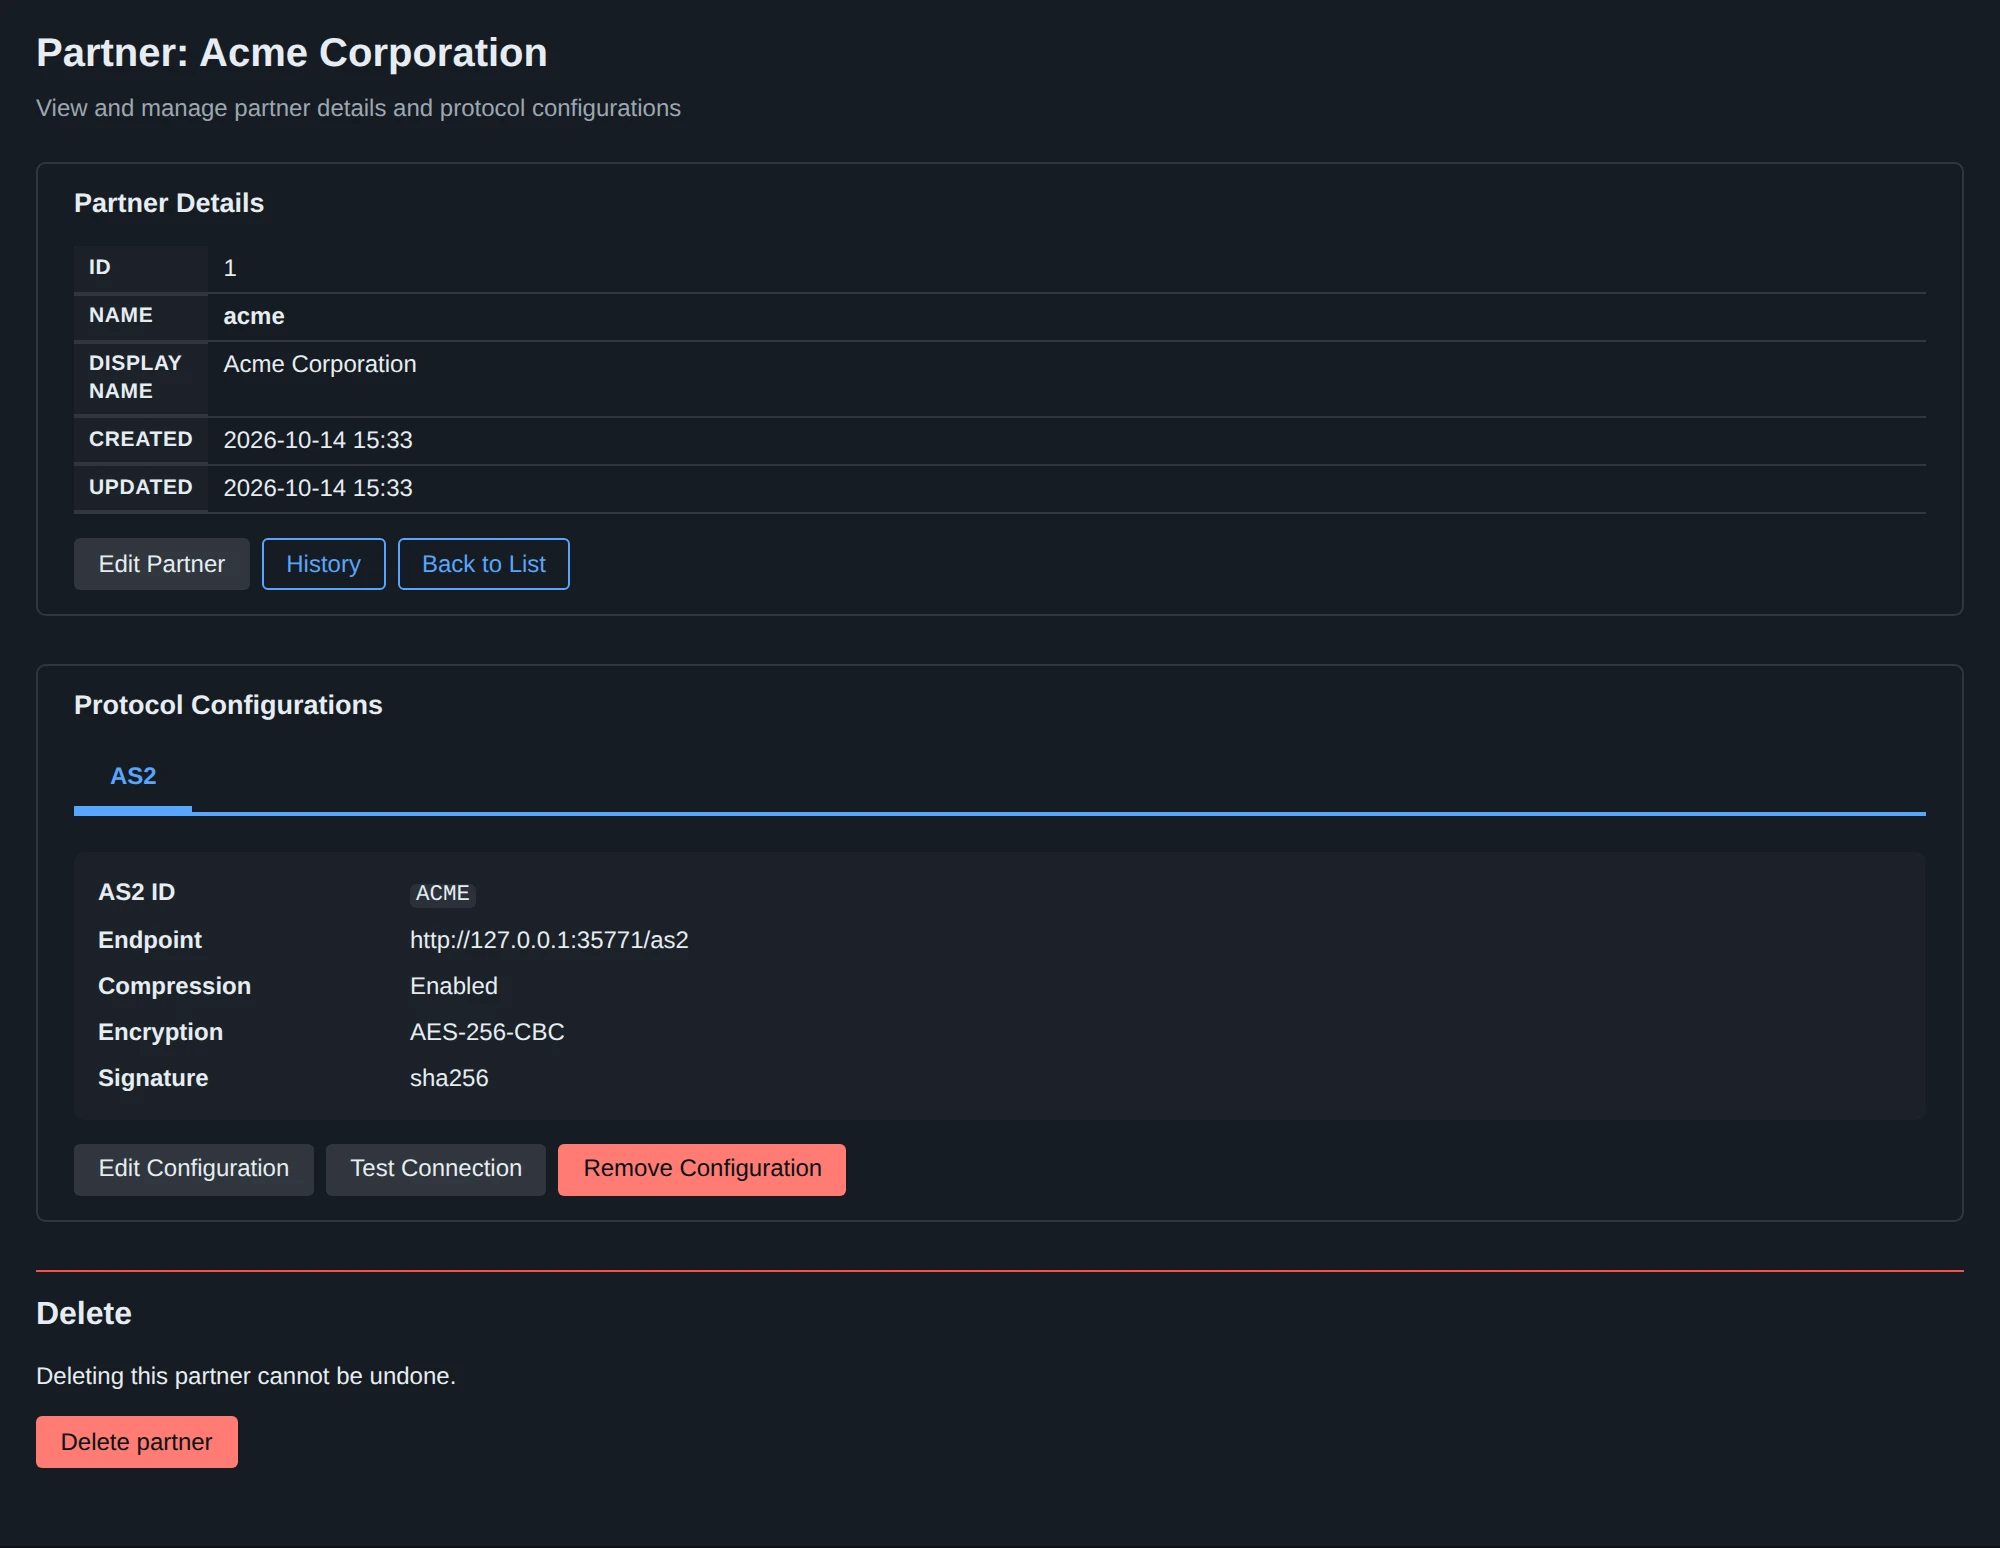Select the endpoint URL http://127.0.0.1:35771/as2
Screen dimensions: 2000x1548
tap(549, 940)
